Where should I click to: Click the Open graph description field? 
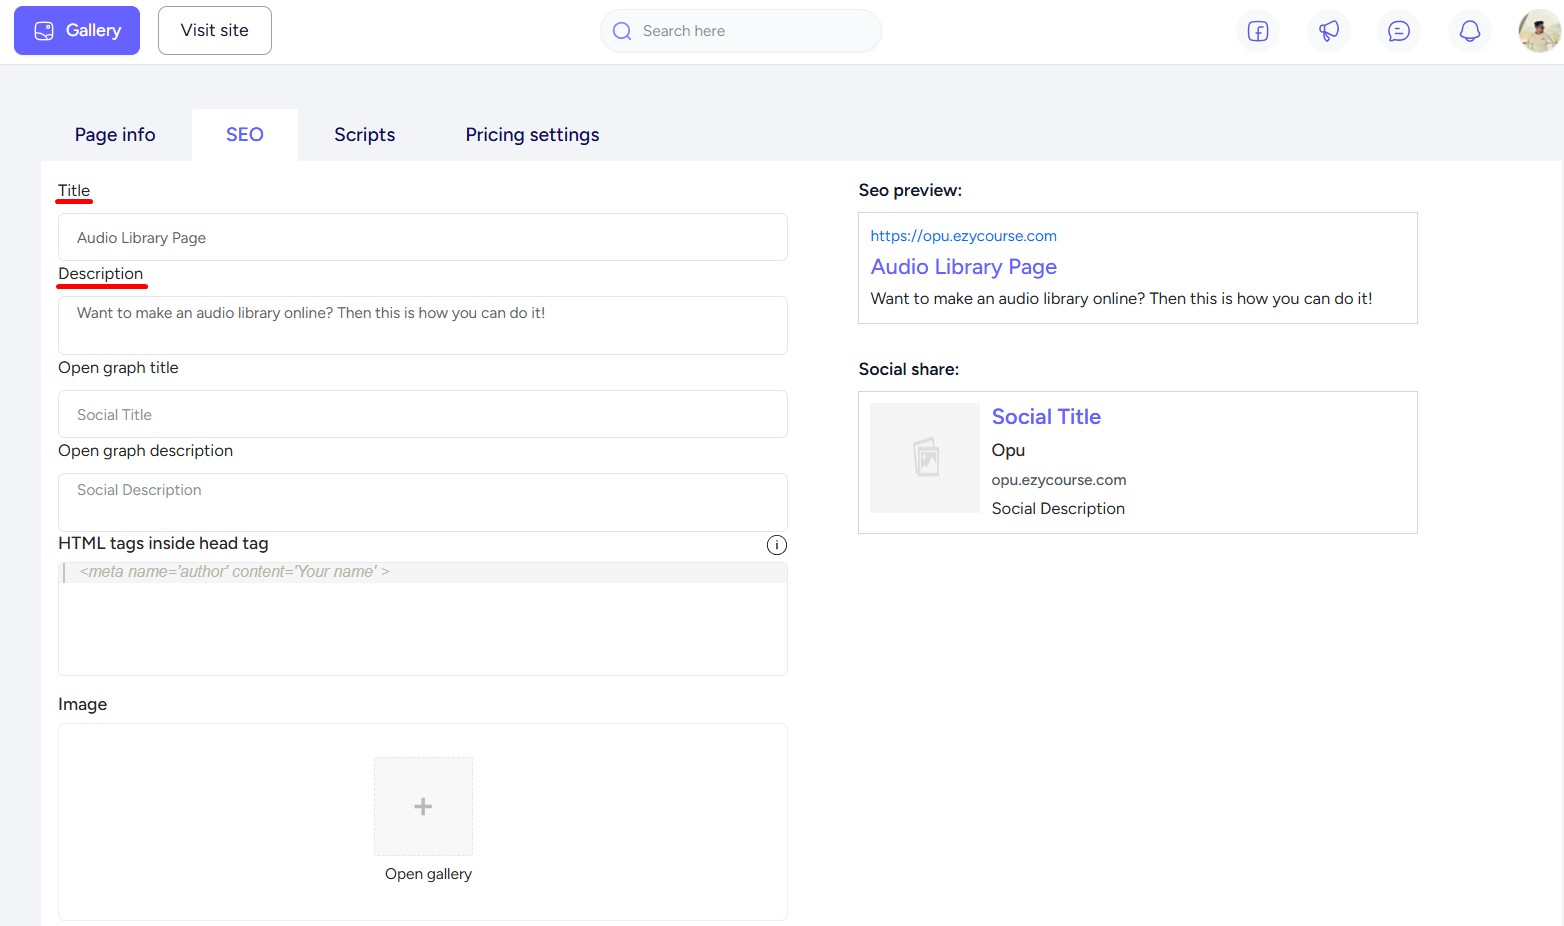click(x=423, y=502)
